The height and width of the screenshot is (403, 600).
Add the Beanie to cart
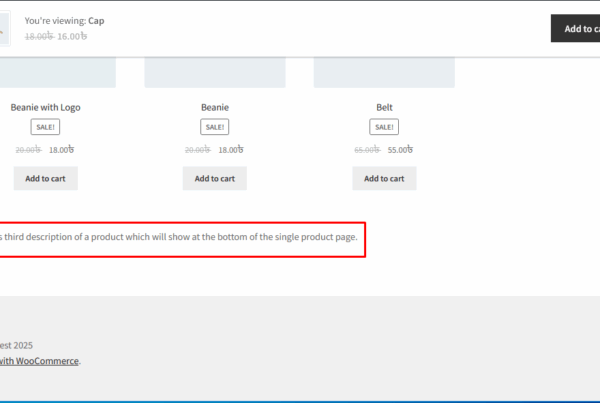pos(214,178)
